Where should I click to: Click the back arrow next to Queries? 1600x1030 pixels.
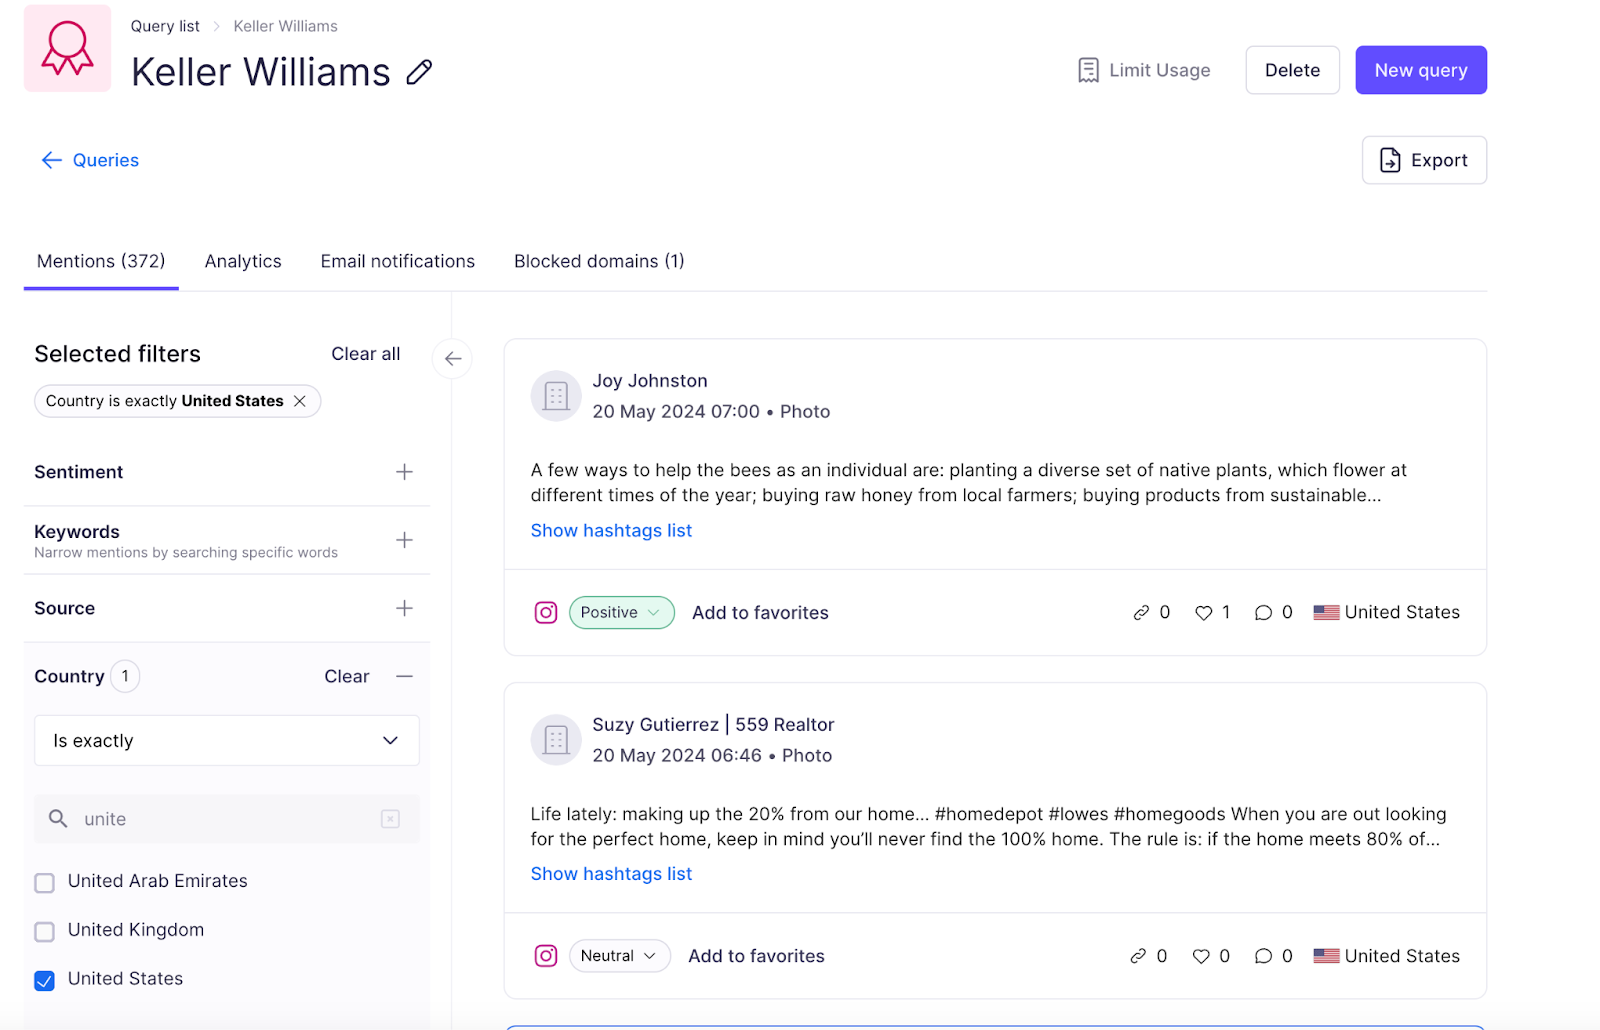pyautogui.click(x=51, y=160)
